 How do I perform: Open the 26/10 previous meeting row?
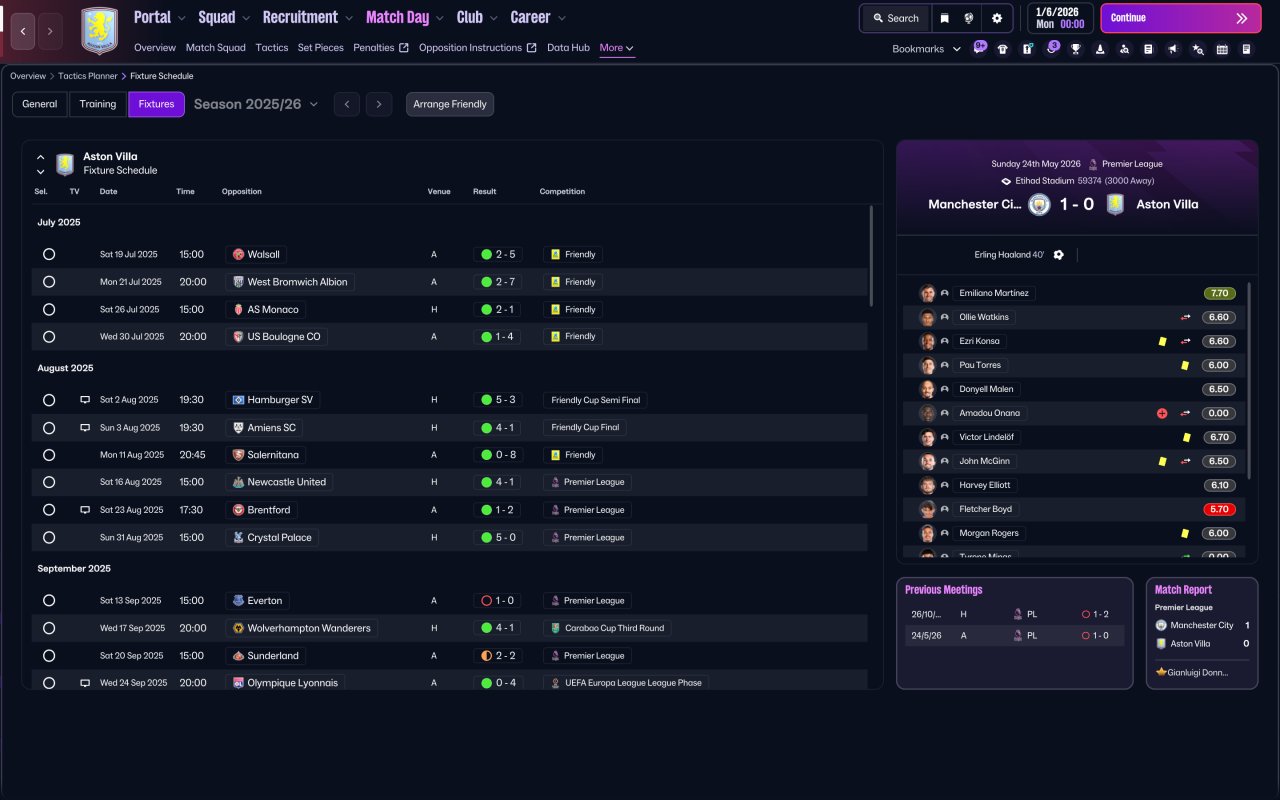1014,614
